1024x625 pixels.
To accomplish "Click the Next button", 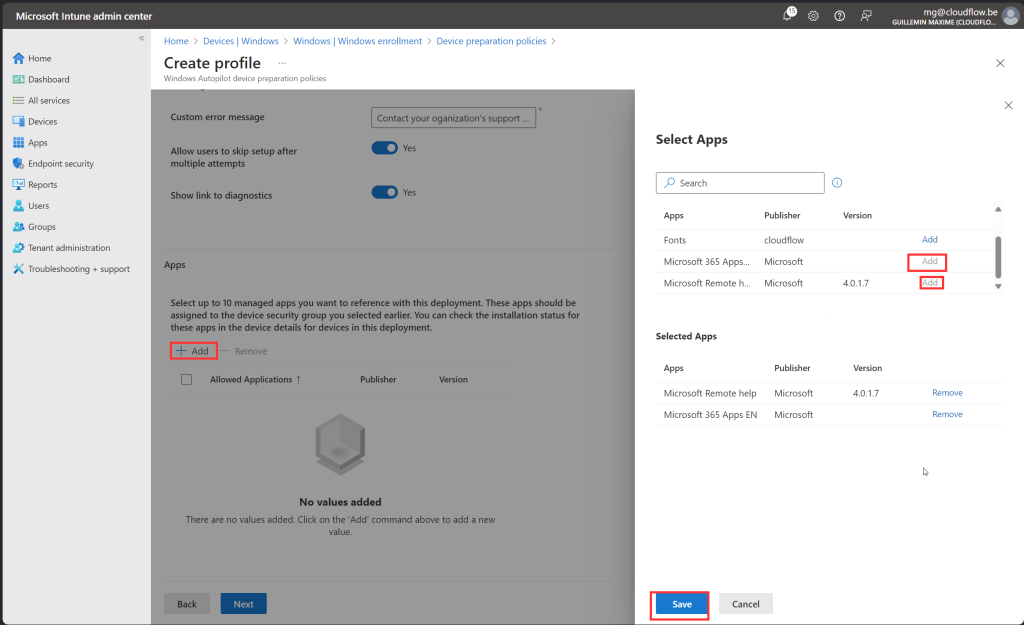I will click(x=244, y=604).
